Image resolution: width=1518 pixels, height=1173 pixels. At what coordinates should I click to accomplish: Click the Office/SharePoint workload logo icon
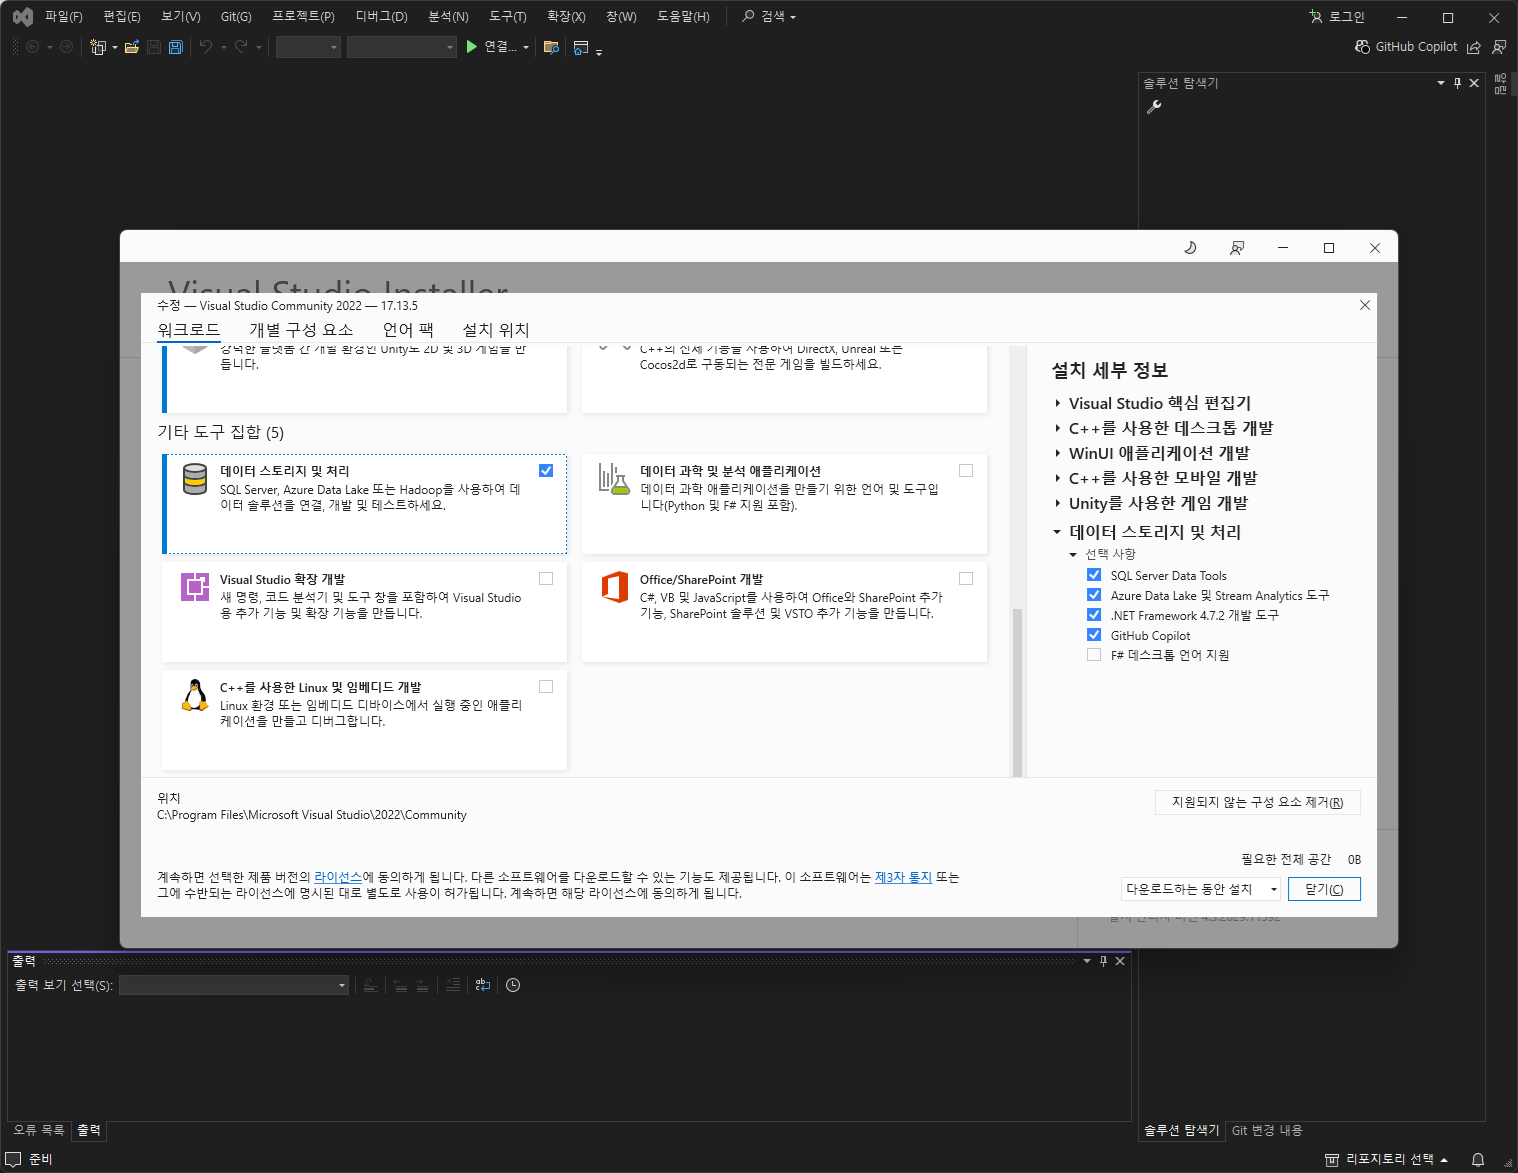coord(615,587)
